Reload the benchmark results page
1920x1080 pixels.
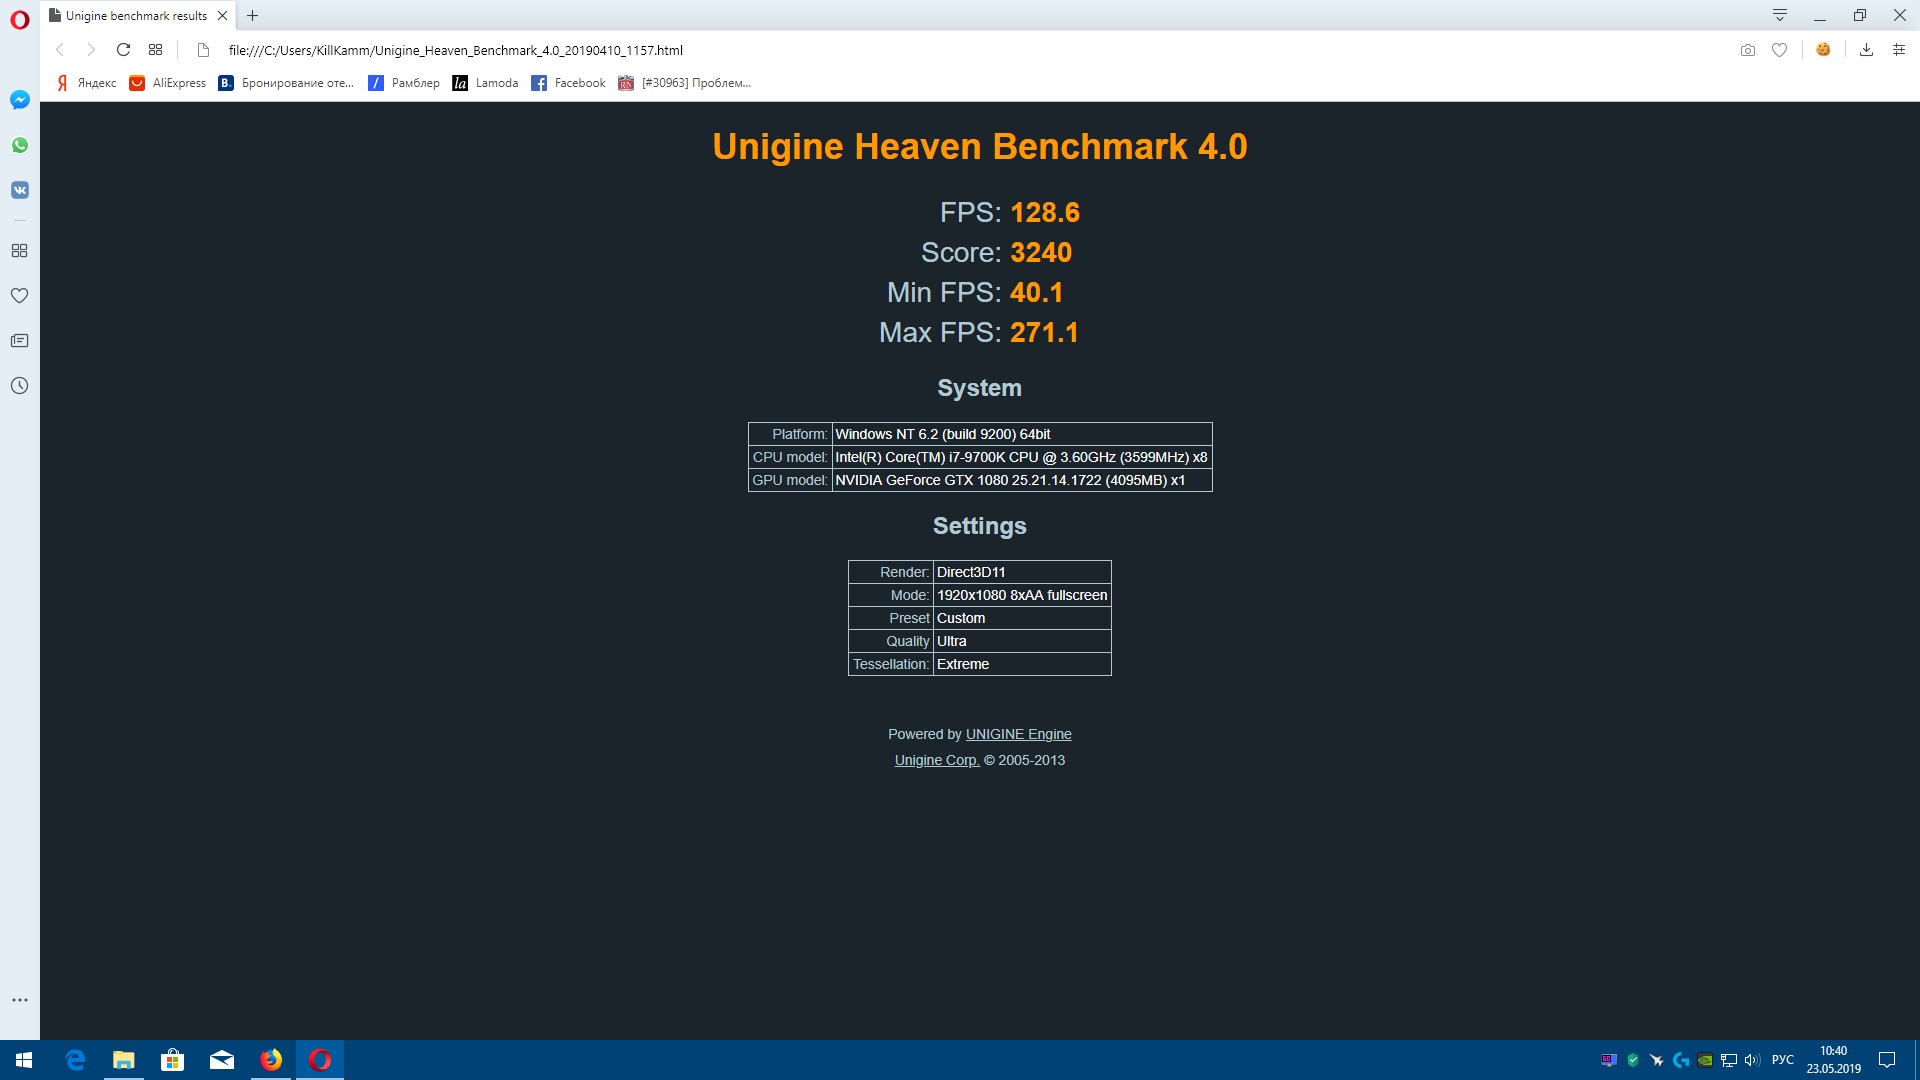123,50
